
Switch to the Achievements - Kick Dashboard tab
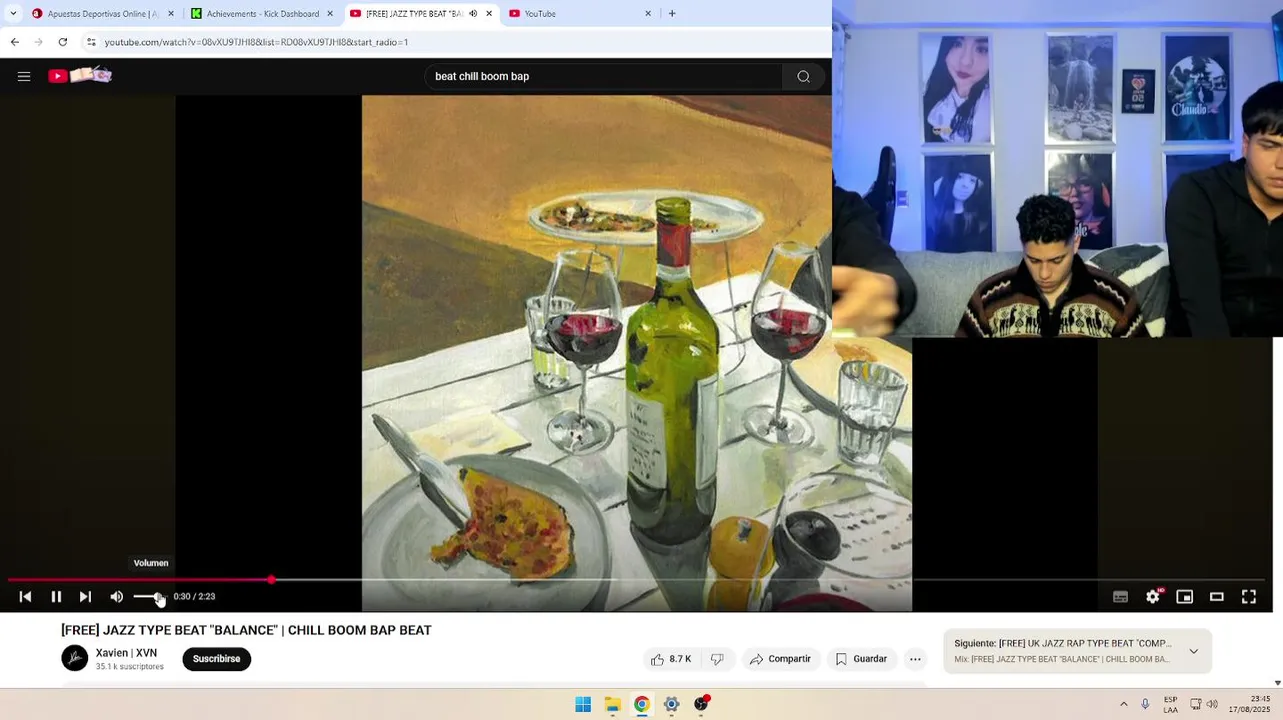(263, 14)
